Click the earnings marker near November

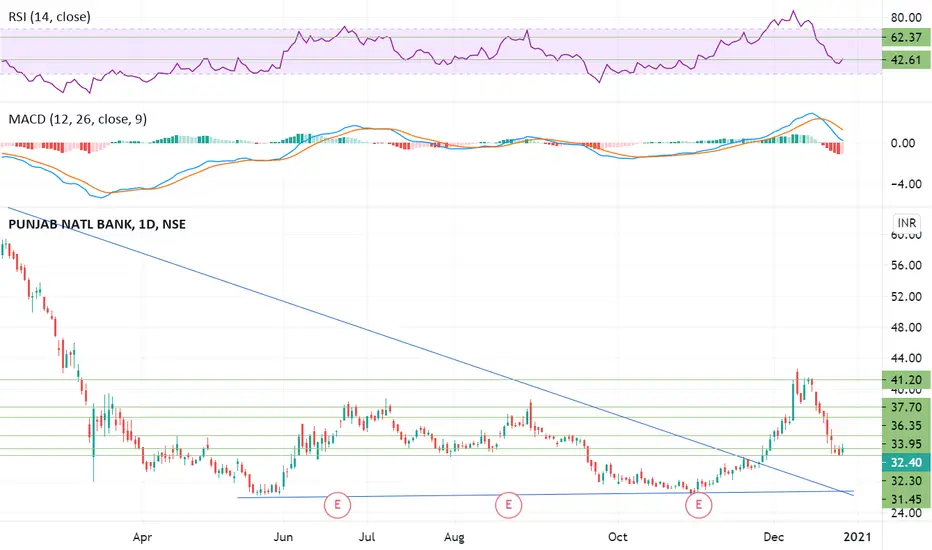coord(698,505)
